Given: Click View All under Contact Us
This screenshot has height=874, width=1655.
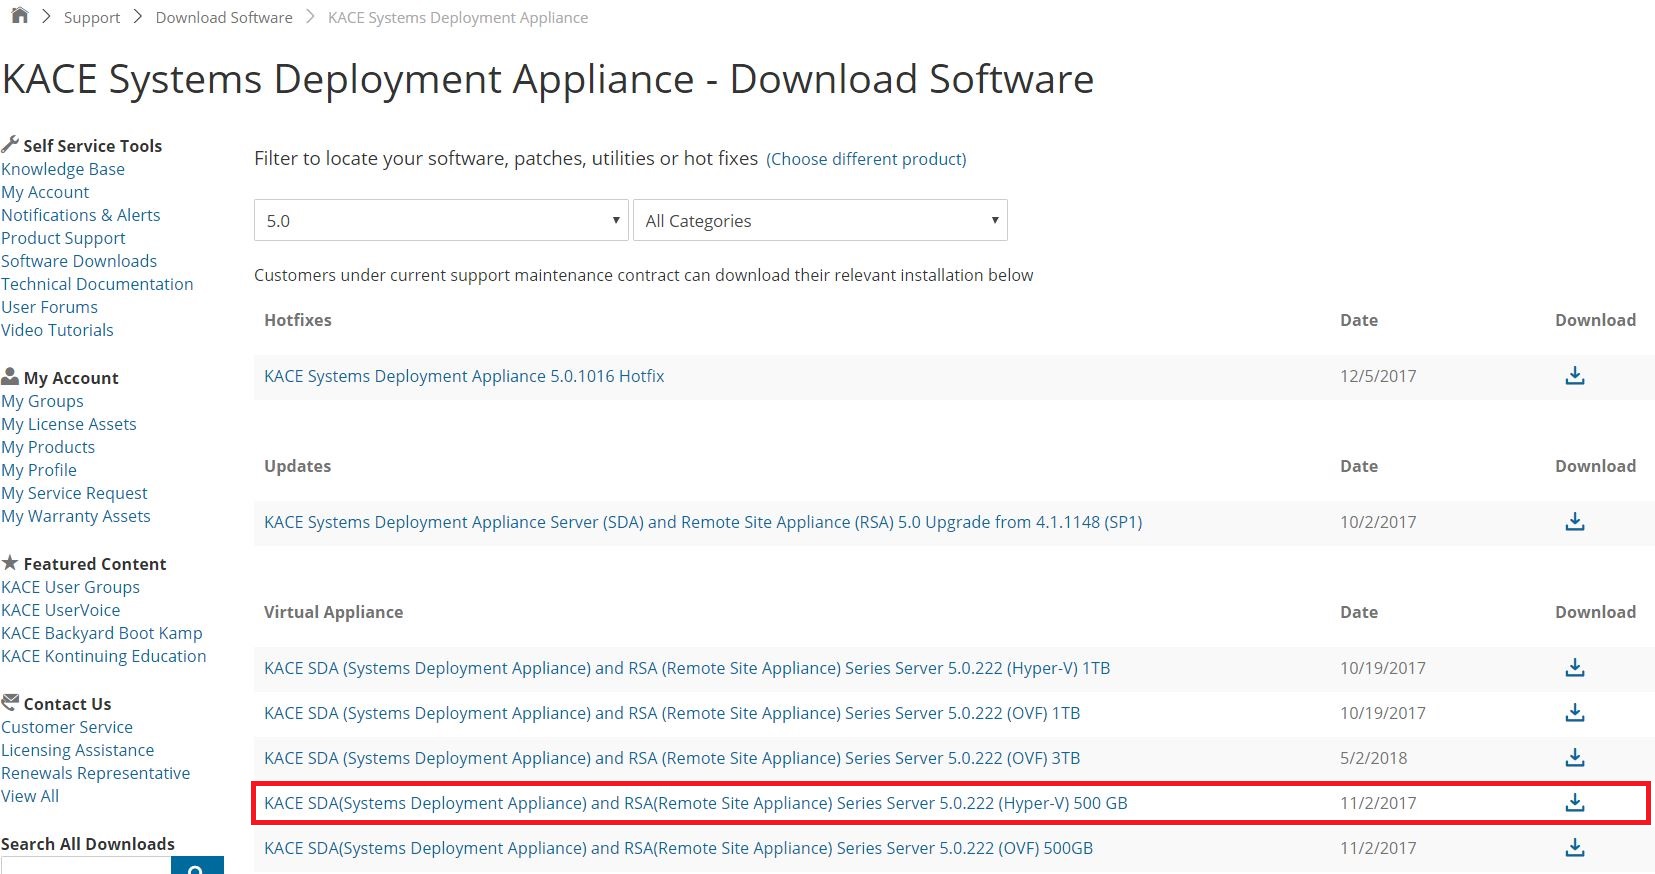Looking at the screenshot, I should 30,796.
